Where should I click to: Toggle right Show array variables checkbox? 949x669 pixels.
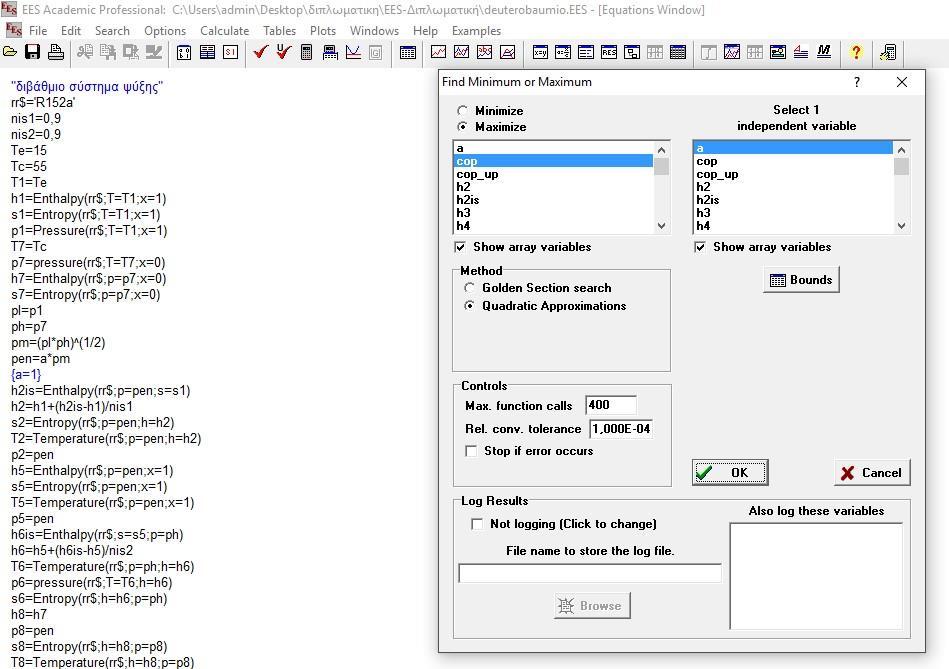tap(700, 247)
